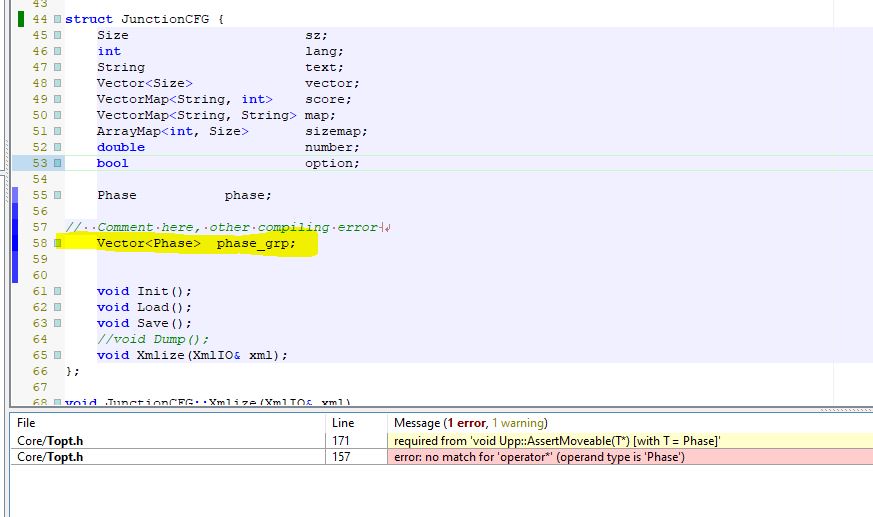Screen dimensions: 873x517
Task: Click the commented '//void Dump();' line
Action: 146,339
